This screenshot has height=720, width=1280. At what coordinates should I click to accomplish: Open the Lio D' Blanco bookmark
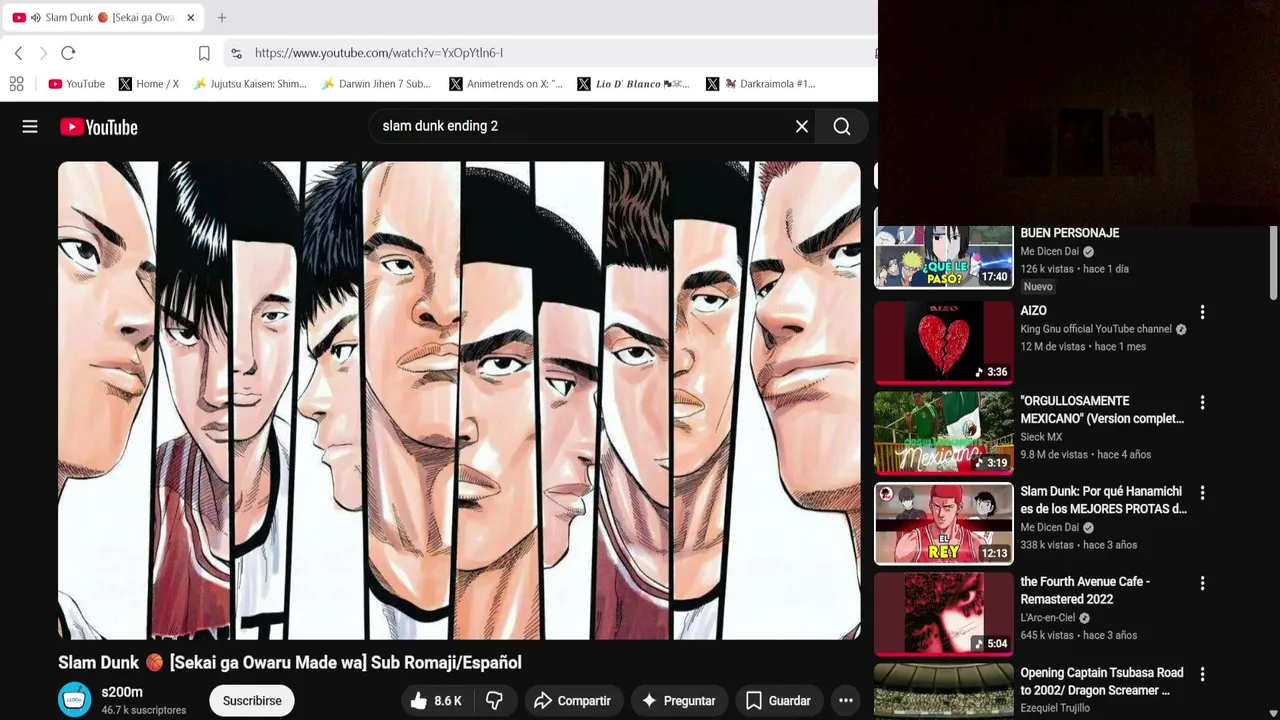click(x=634, y=84)
